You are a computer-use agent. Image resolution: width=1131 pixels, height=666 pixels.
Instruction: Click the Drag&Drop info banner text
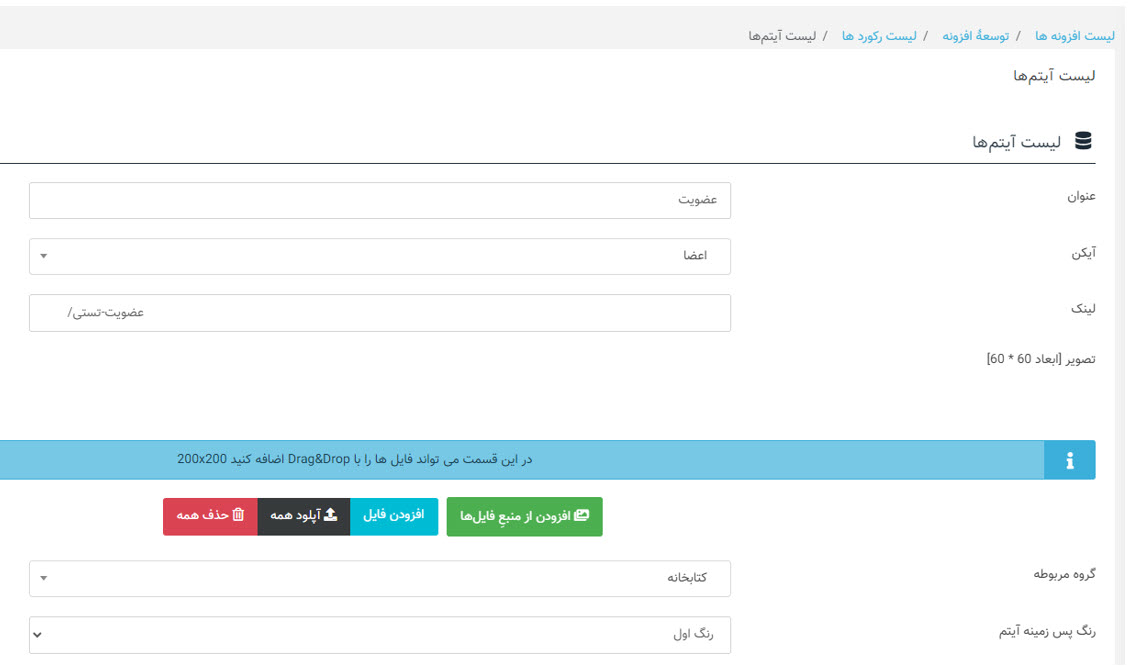click(x=355, y=460)
